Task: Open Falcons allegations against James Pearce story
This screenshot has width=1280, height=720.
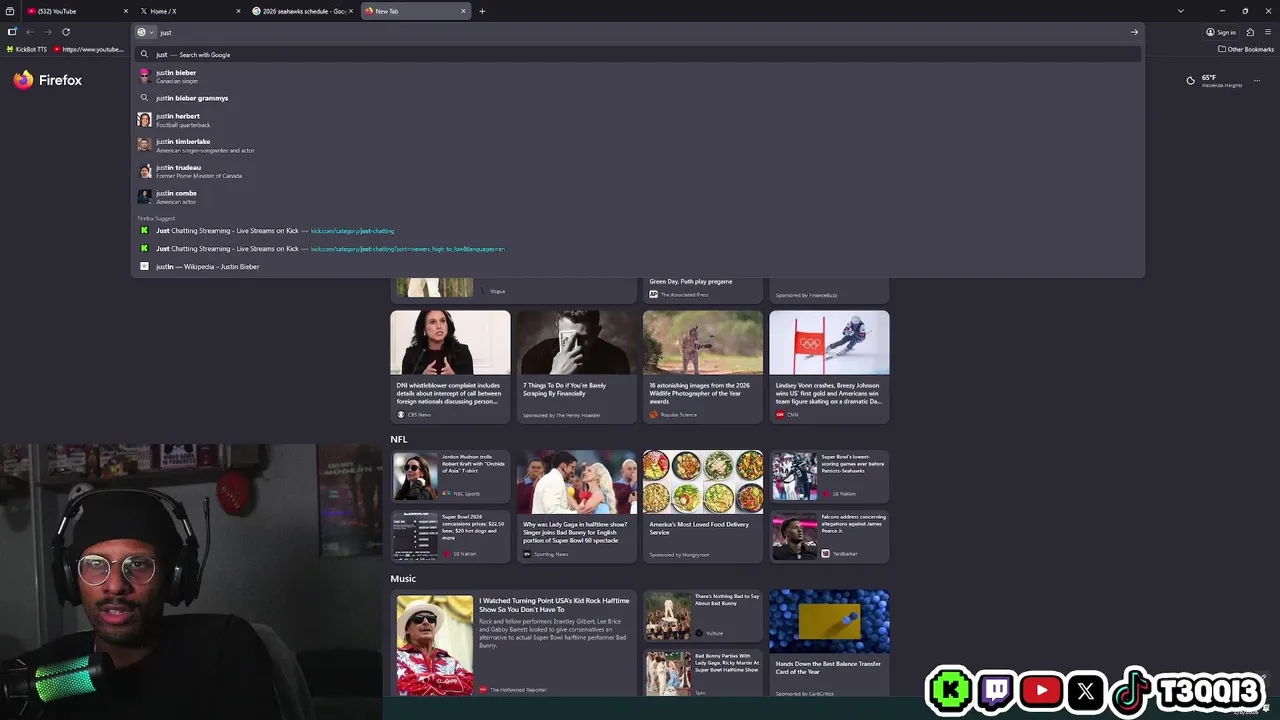Action: click(829, 535)
